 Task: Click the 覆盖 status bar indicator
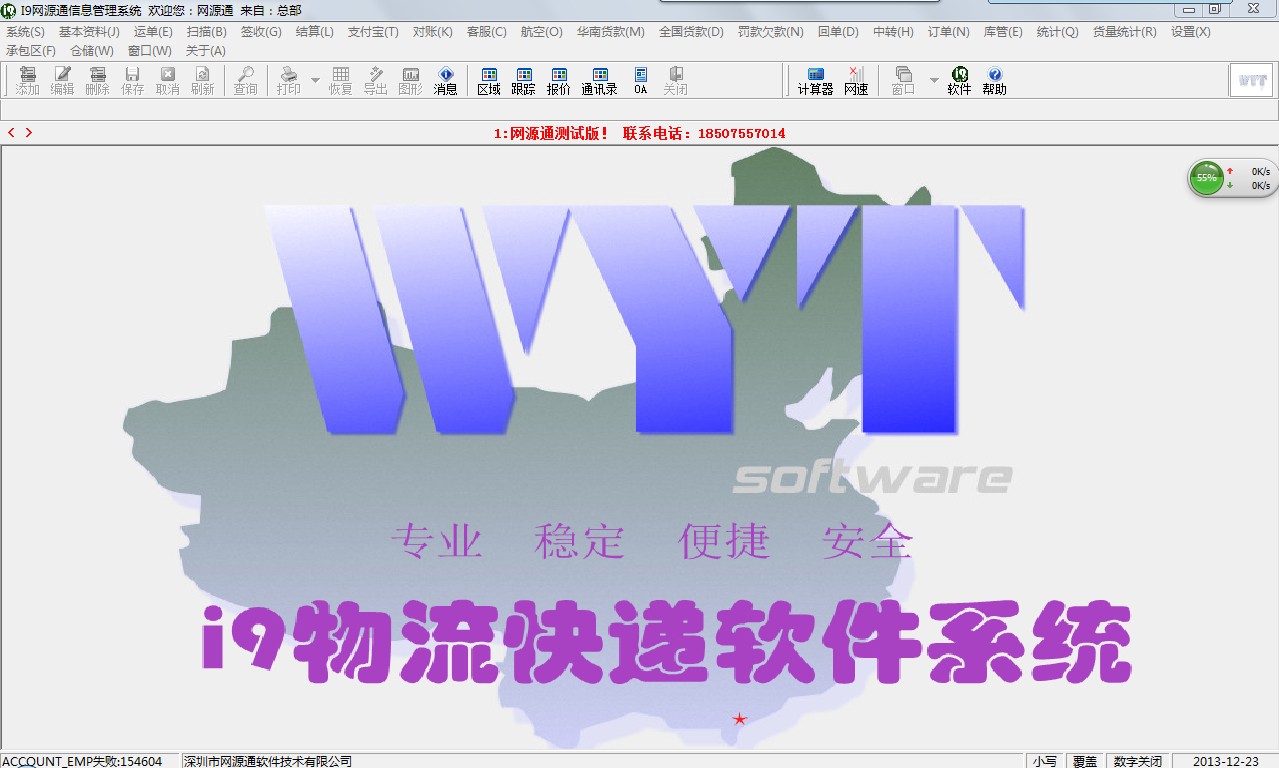(1085, 761)
